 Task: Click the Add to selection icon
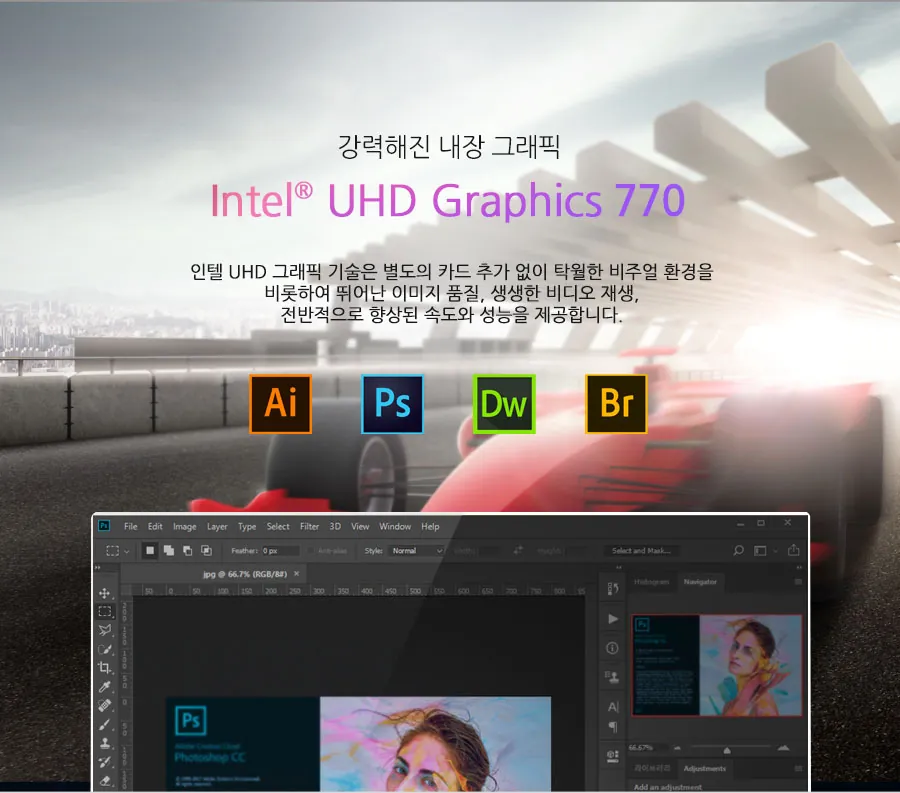tap(169, 550)
